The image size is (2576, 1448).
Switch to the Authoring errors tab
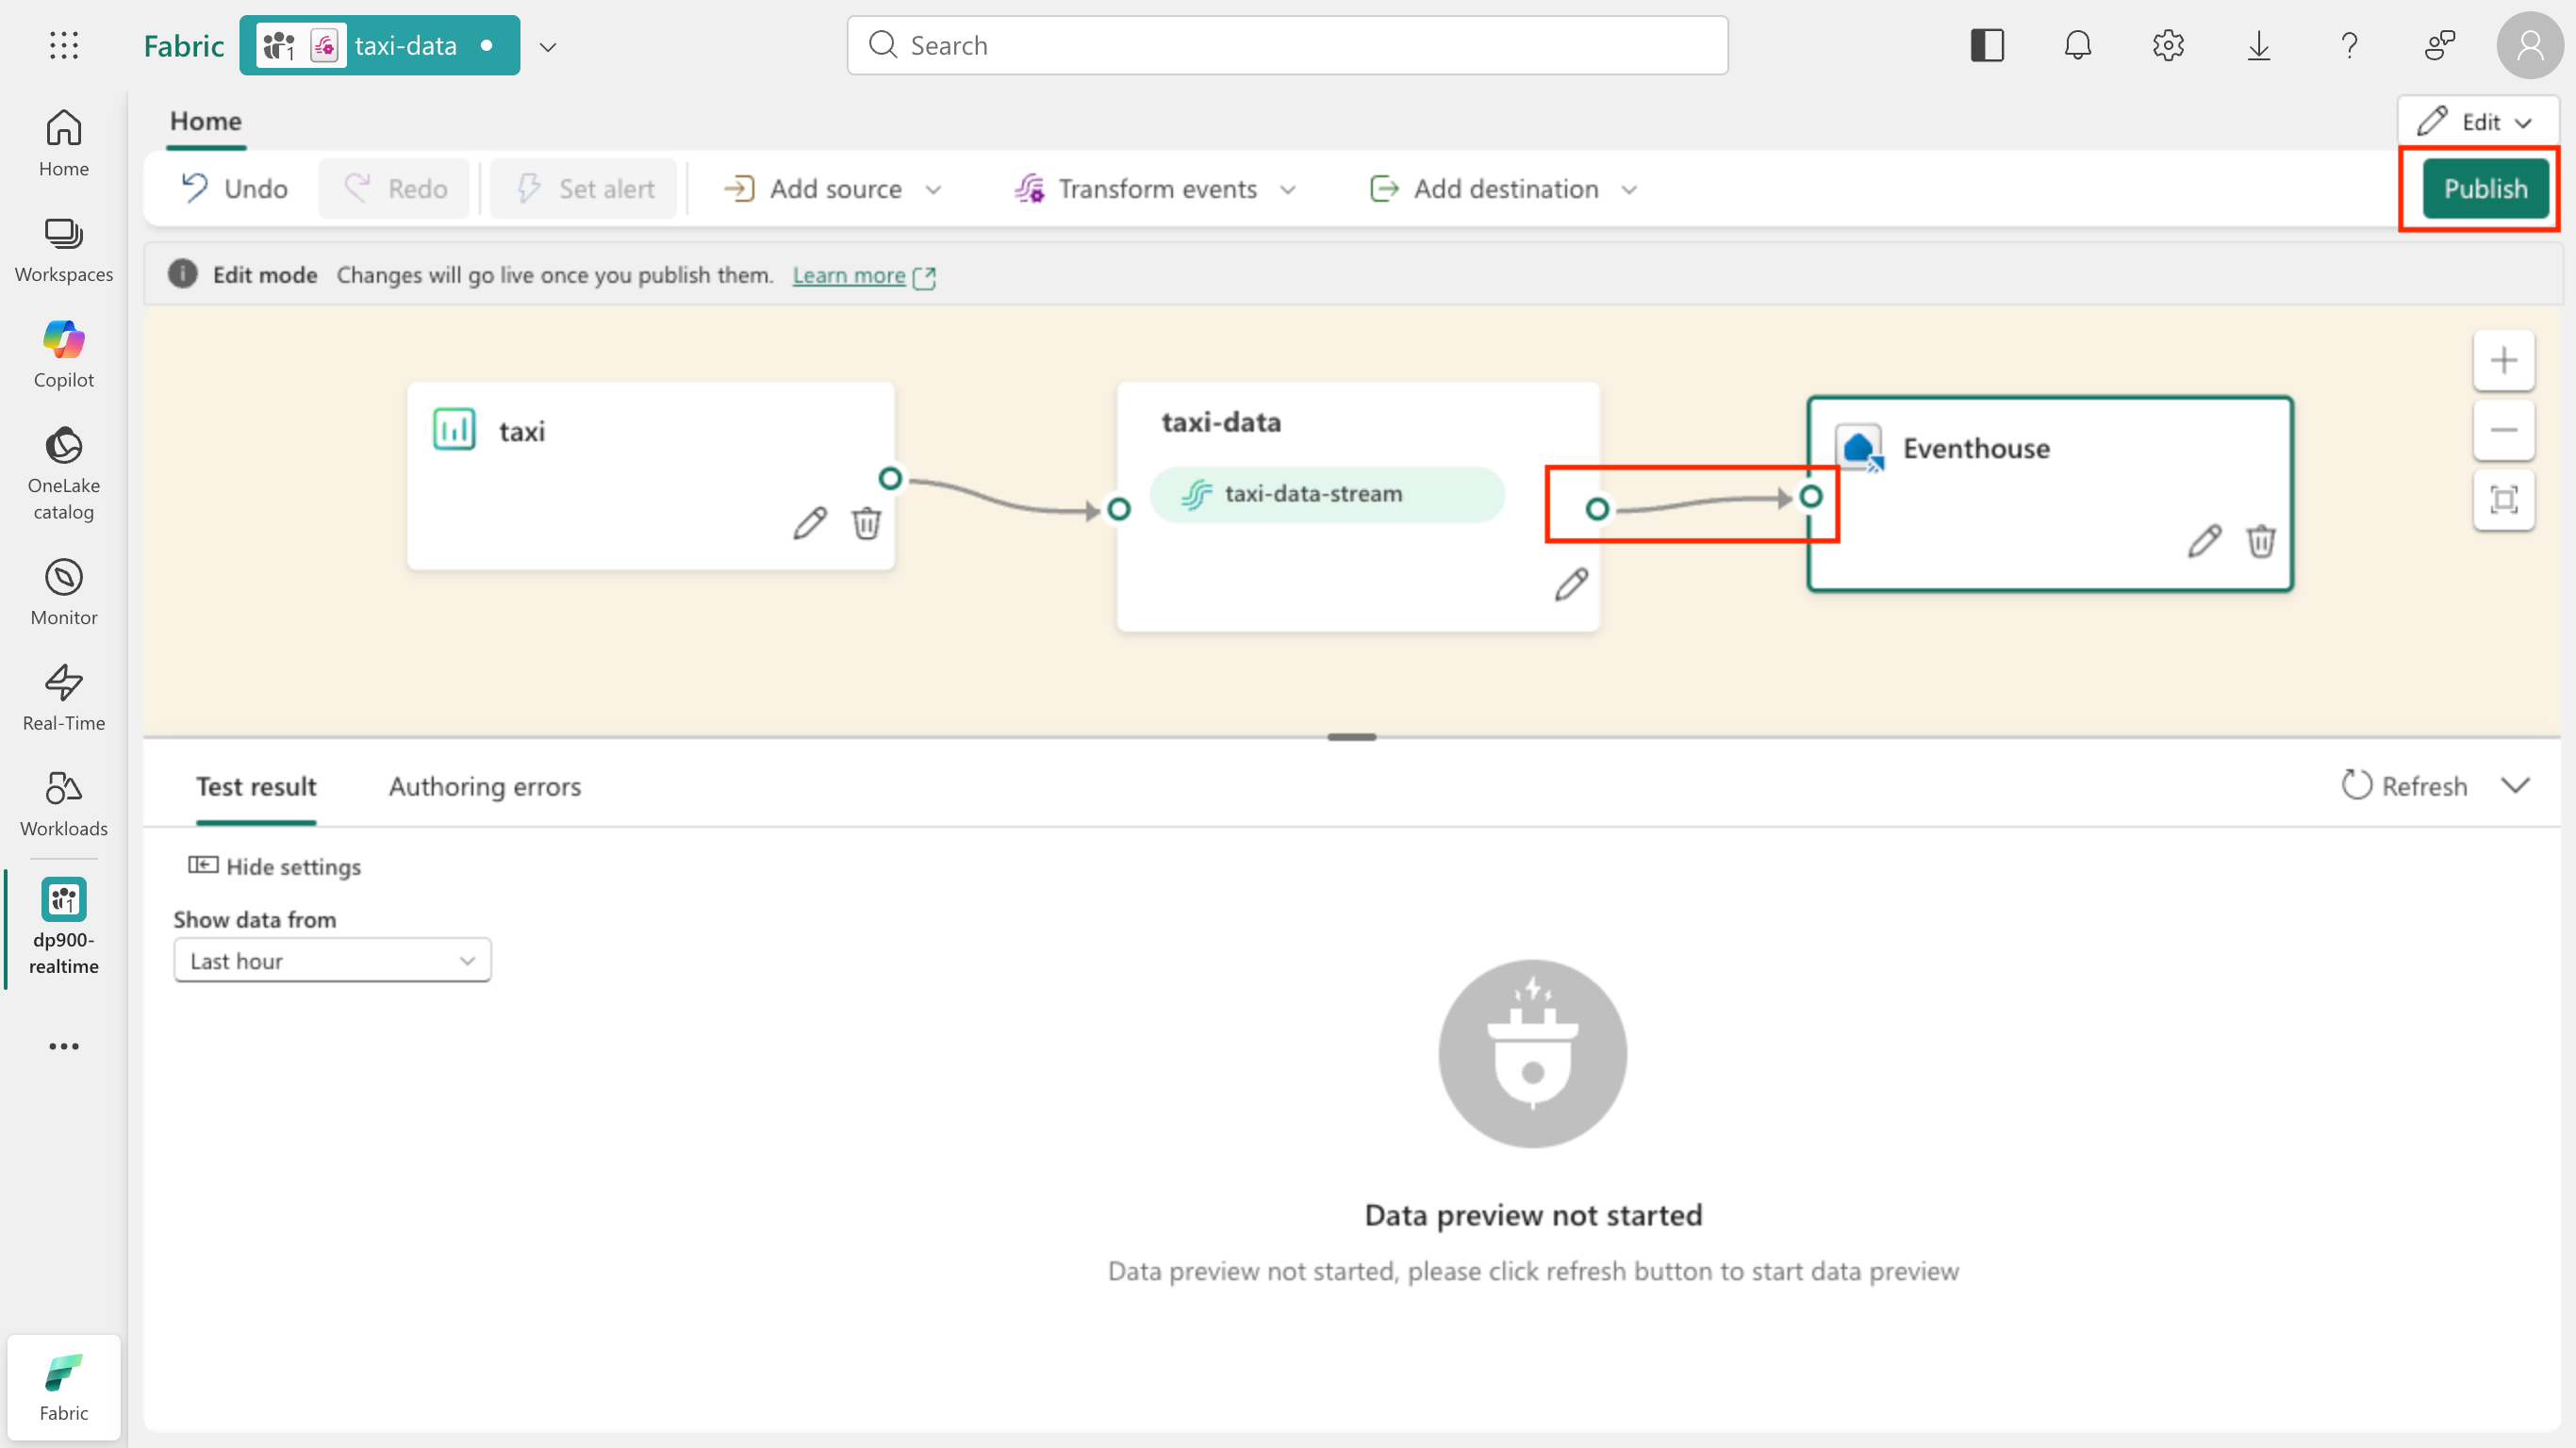tap(484, 787)
